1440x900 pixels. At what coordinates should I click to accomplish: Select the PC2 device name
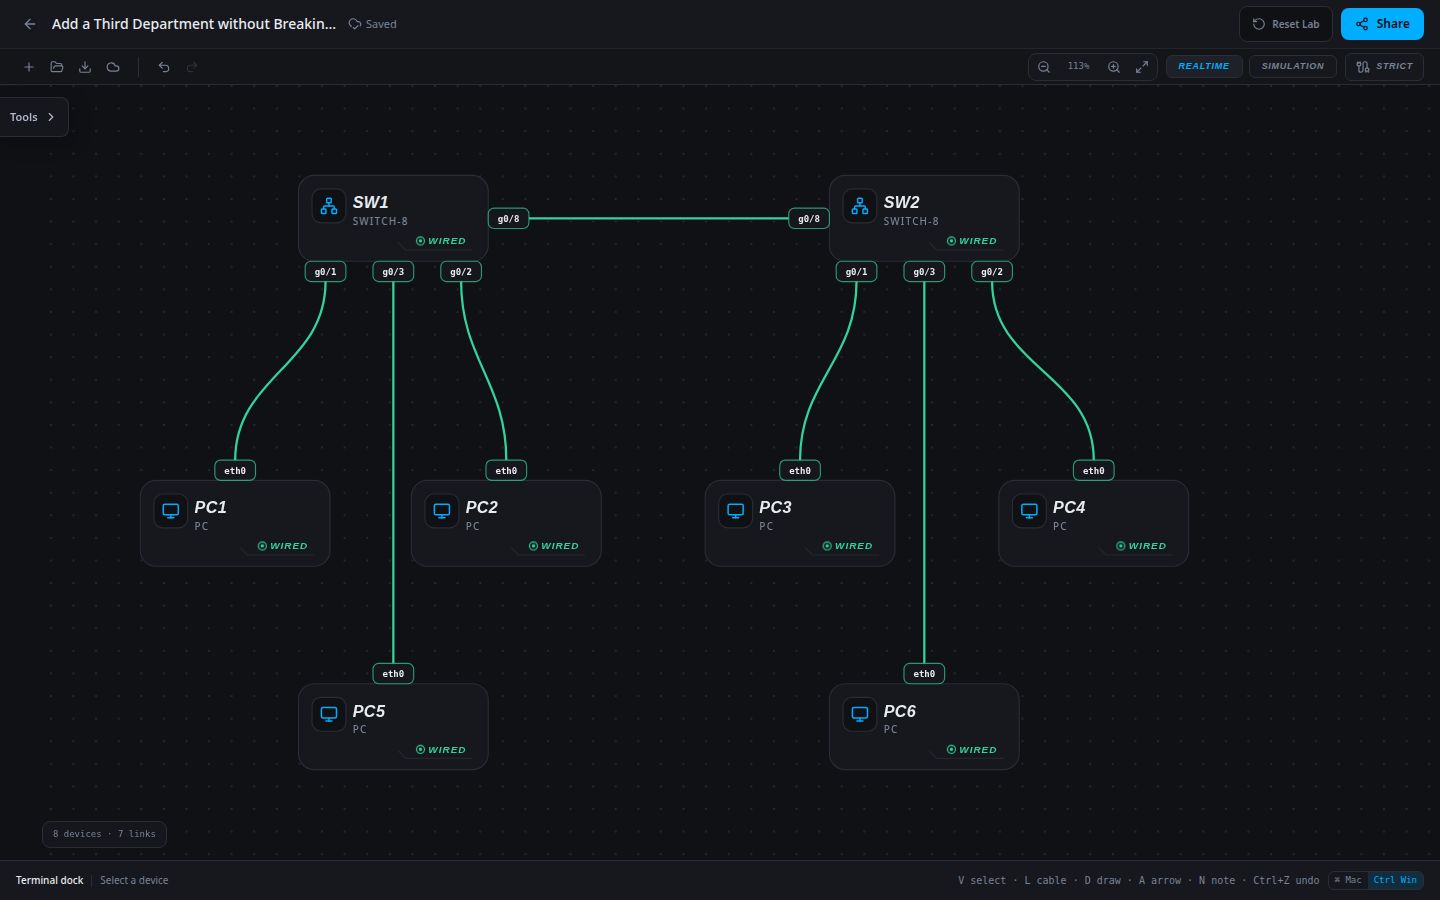[x=482, y=507]
